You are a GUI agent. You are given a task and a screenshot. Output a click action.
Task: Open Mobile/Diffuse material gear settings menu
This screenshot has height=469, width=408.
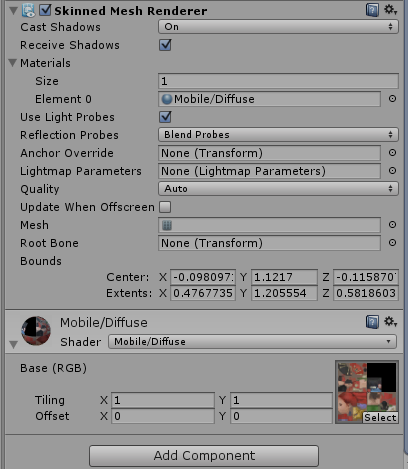coord(390,322)
